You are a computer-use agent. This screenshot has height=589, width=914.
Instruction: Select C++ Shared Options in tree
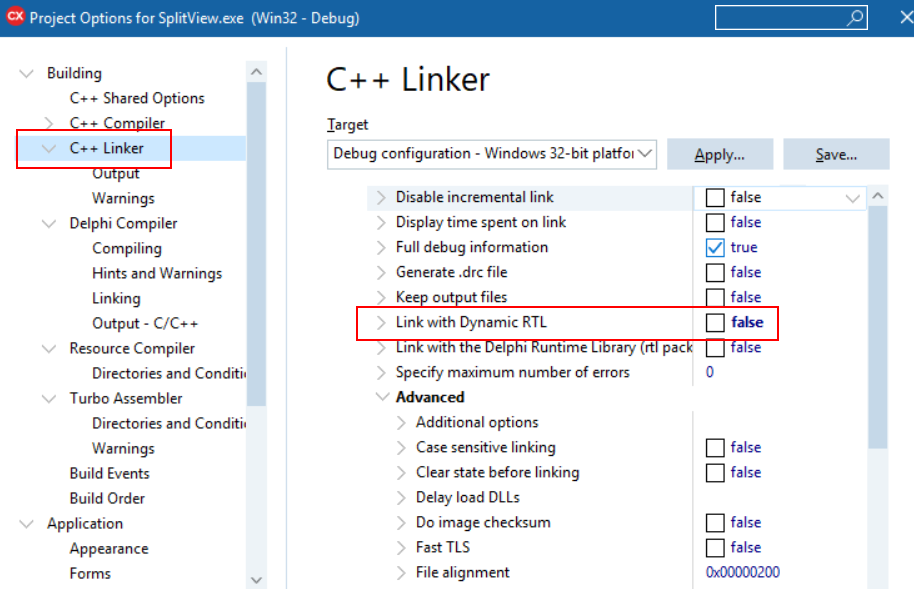click(x=137, y=98)
